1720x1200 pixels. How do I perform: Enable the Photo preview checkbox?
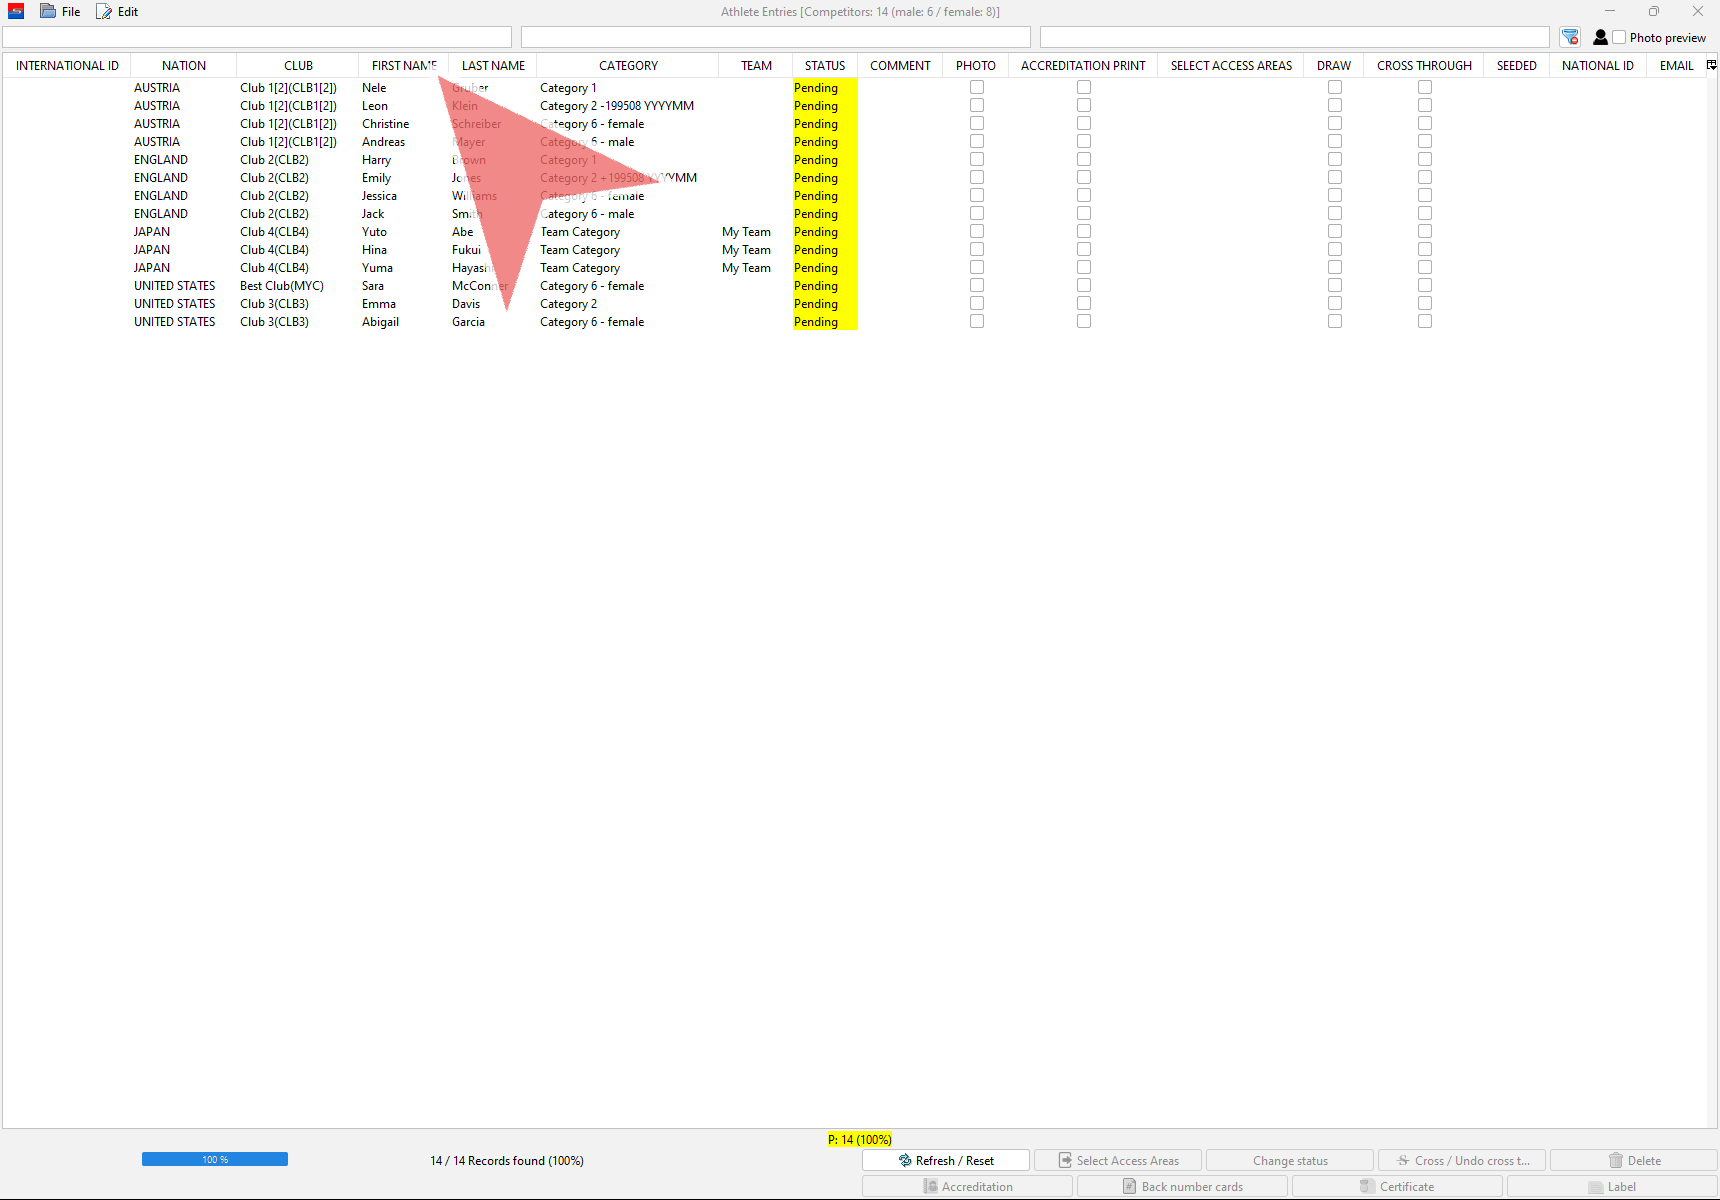coord(1619,37)
